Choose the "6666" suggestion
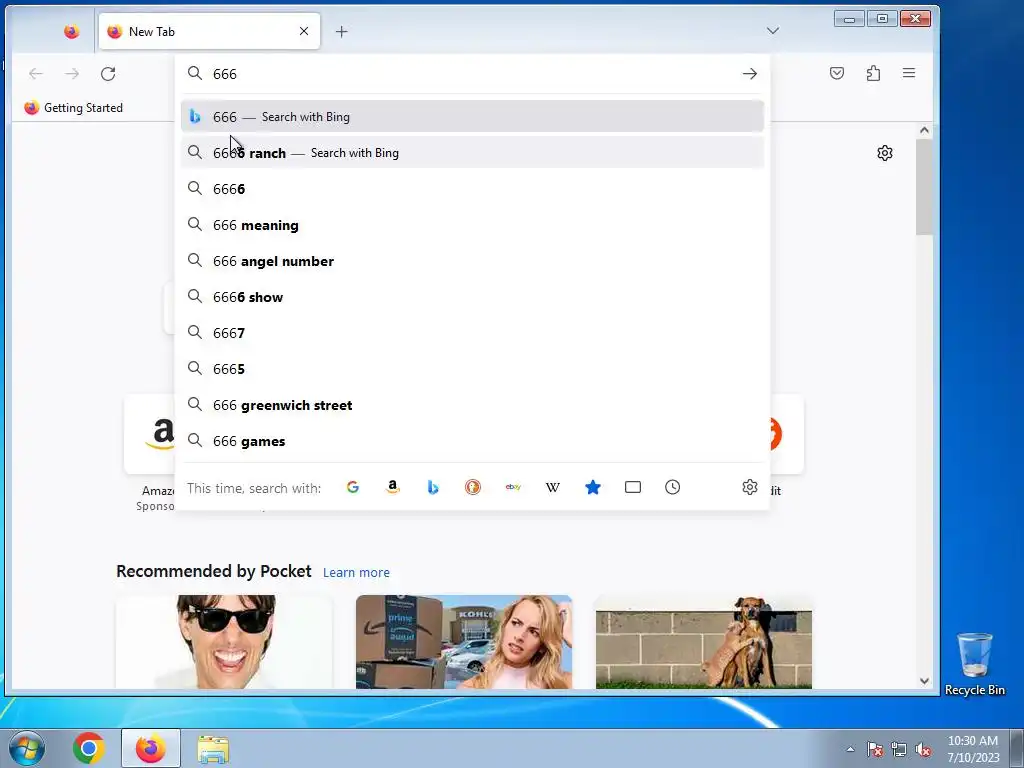Image resolution: width=1024 pixels, height=768 pixels. coord(472,189)
